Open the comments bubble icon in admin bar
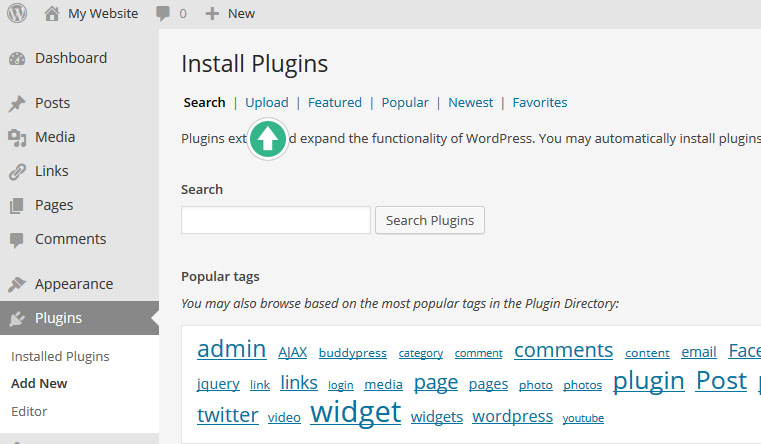 (163, 14)
